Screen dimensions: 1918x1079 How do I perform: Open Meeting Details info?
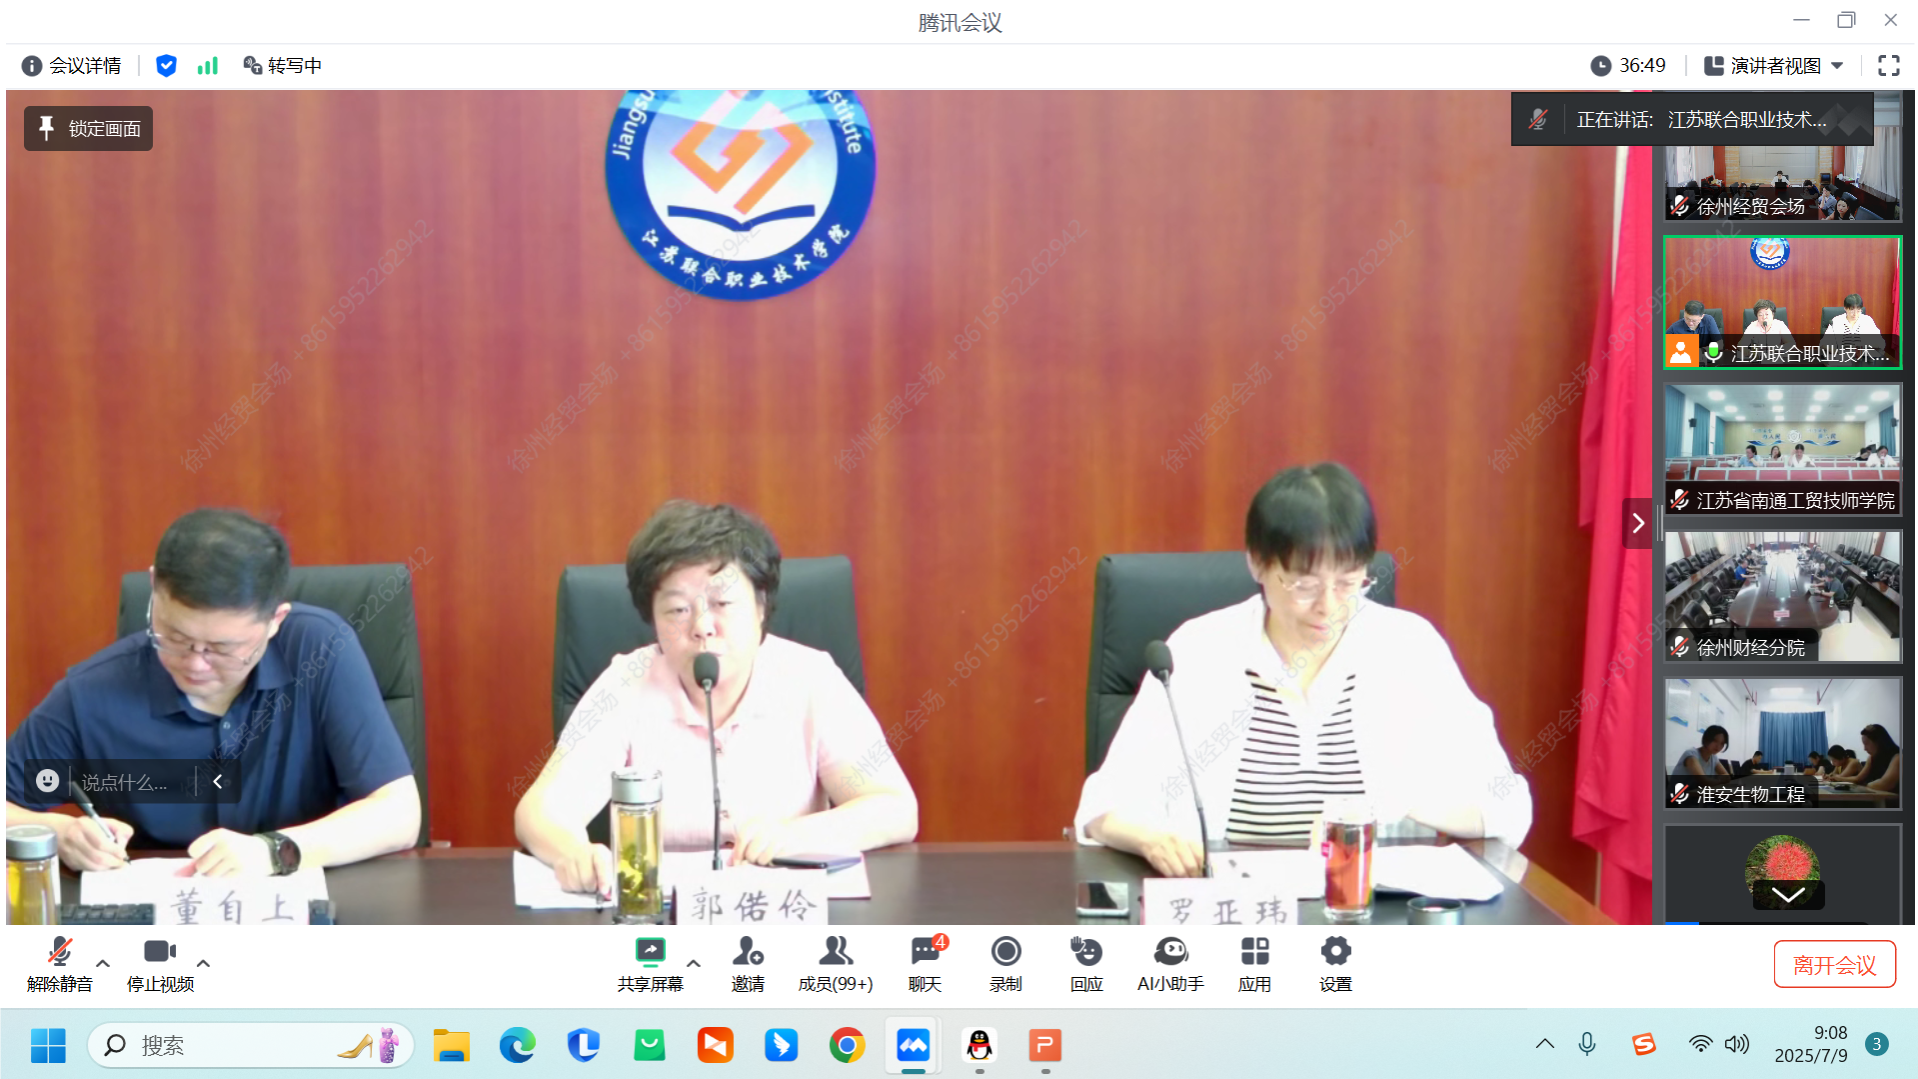pos(72,66)
